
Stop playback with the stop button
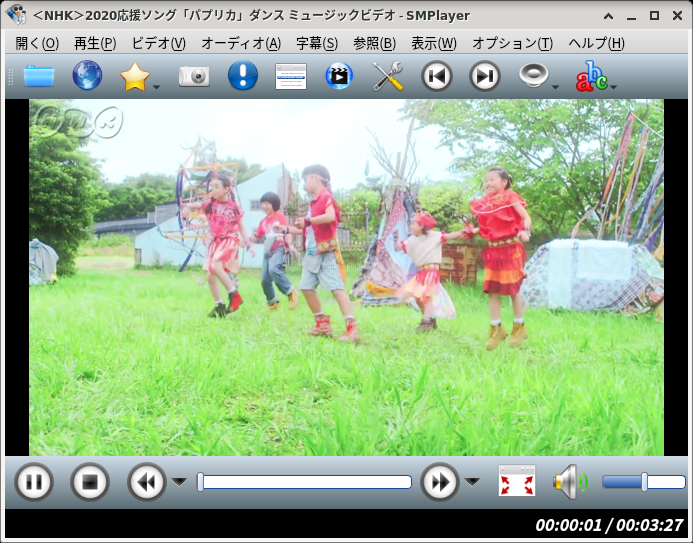90,482
